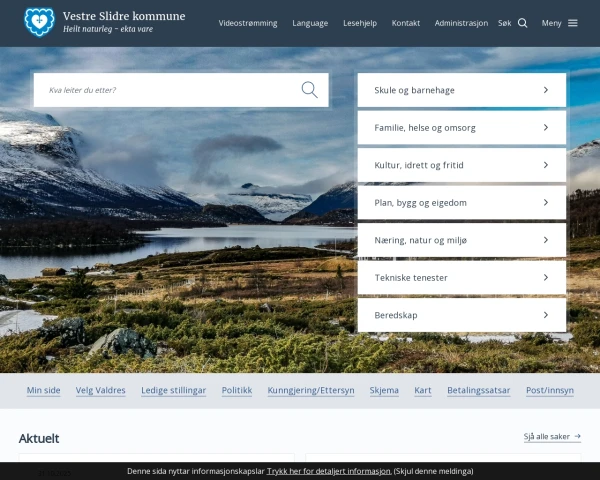Viewport: 600px width, 480px height.
Task: Click the Vestre Slidre kommune crest logo
Action: click(40, 22)
